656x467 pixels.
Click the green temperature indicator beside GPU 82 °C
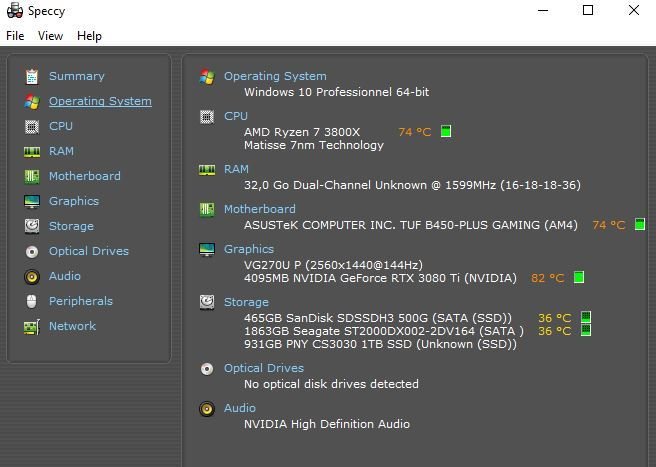pyautogui.click(x=579, y=277)
